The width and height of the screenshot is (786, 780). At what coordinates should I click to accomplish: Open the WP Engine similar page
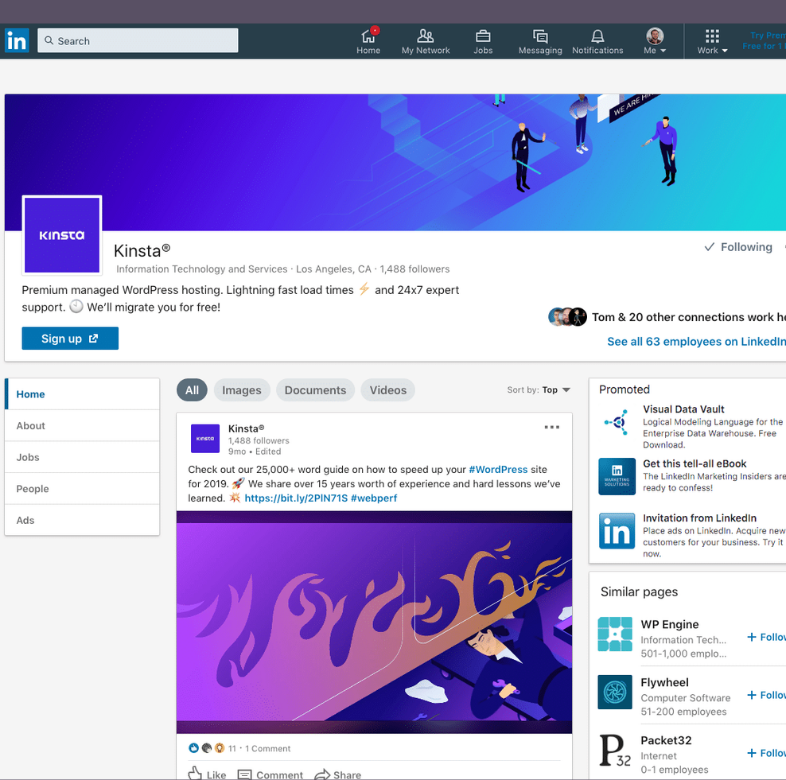pos(669,624)
